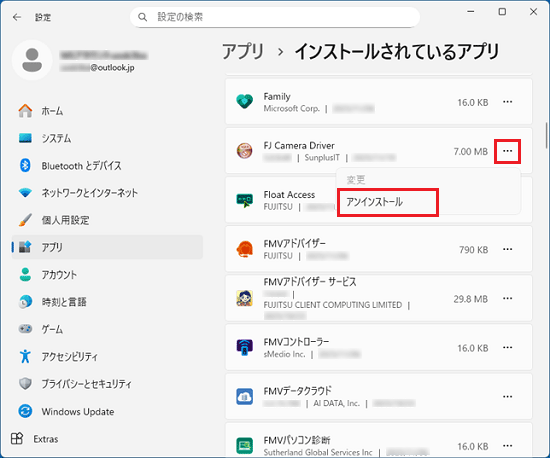Screen dimensions: 550x458
Task: Focus the 設定の検索 search field
Action: point(275,17)
